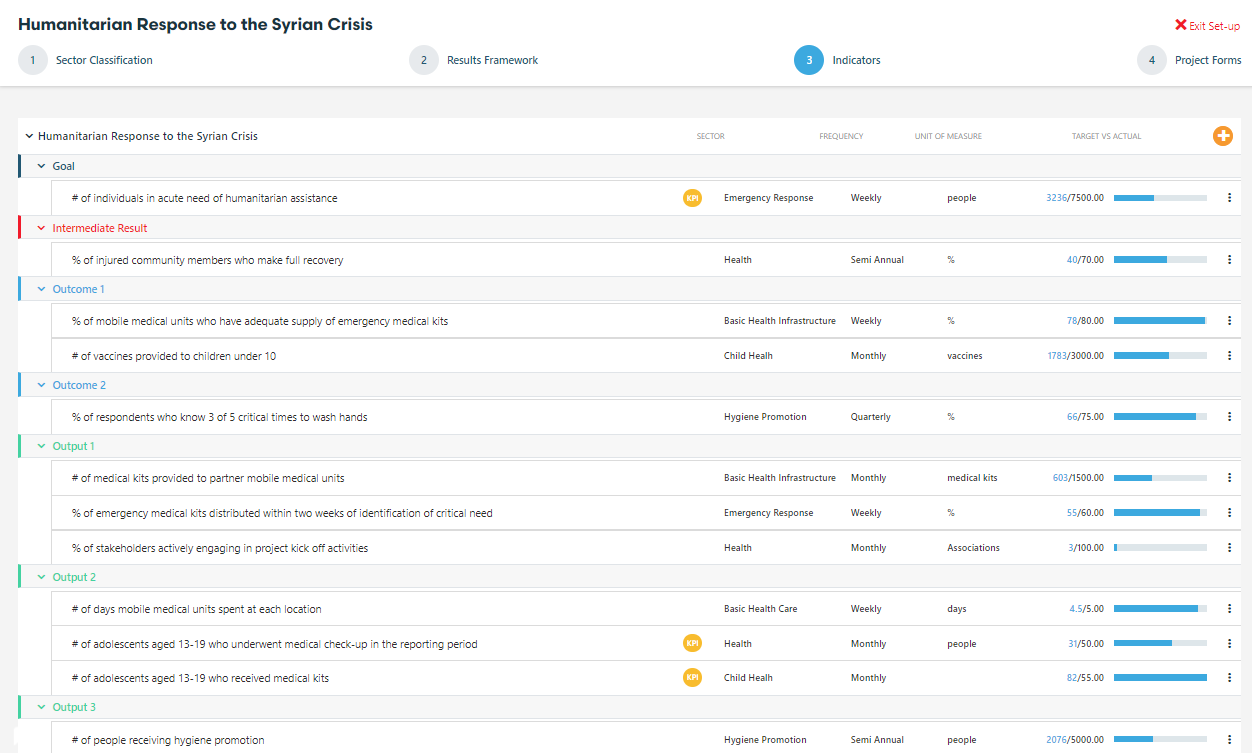Viewport: 1252px width, 753px height.
Task: Go to step 1 Sector Classification
Action: pyautogui.click(x=33, y=60)
